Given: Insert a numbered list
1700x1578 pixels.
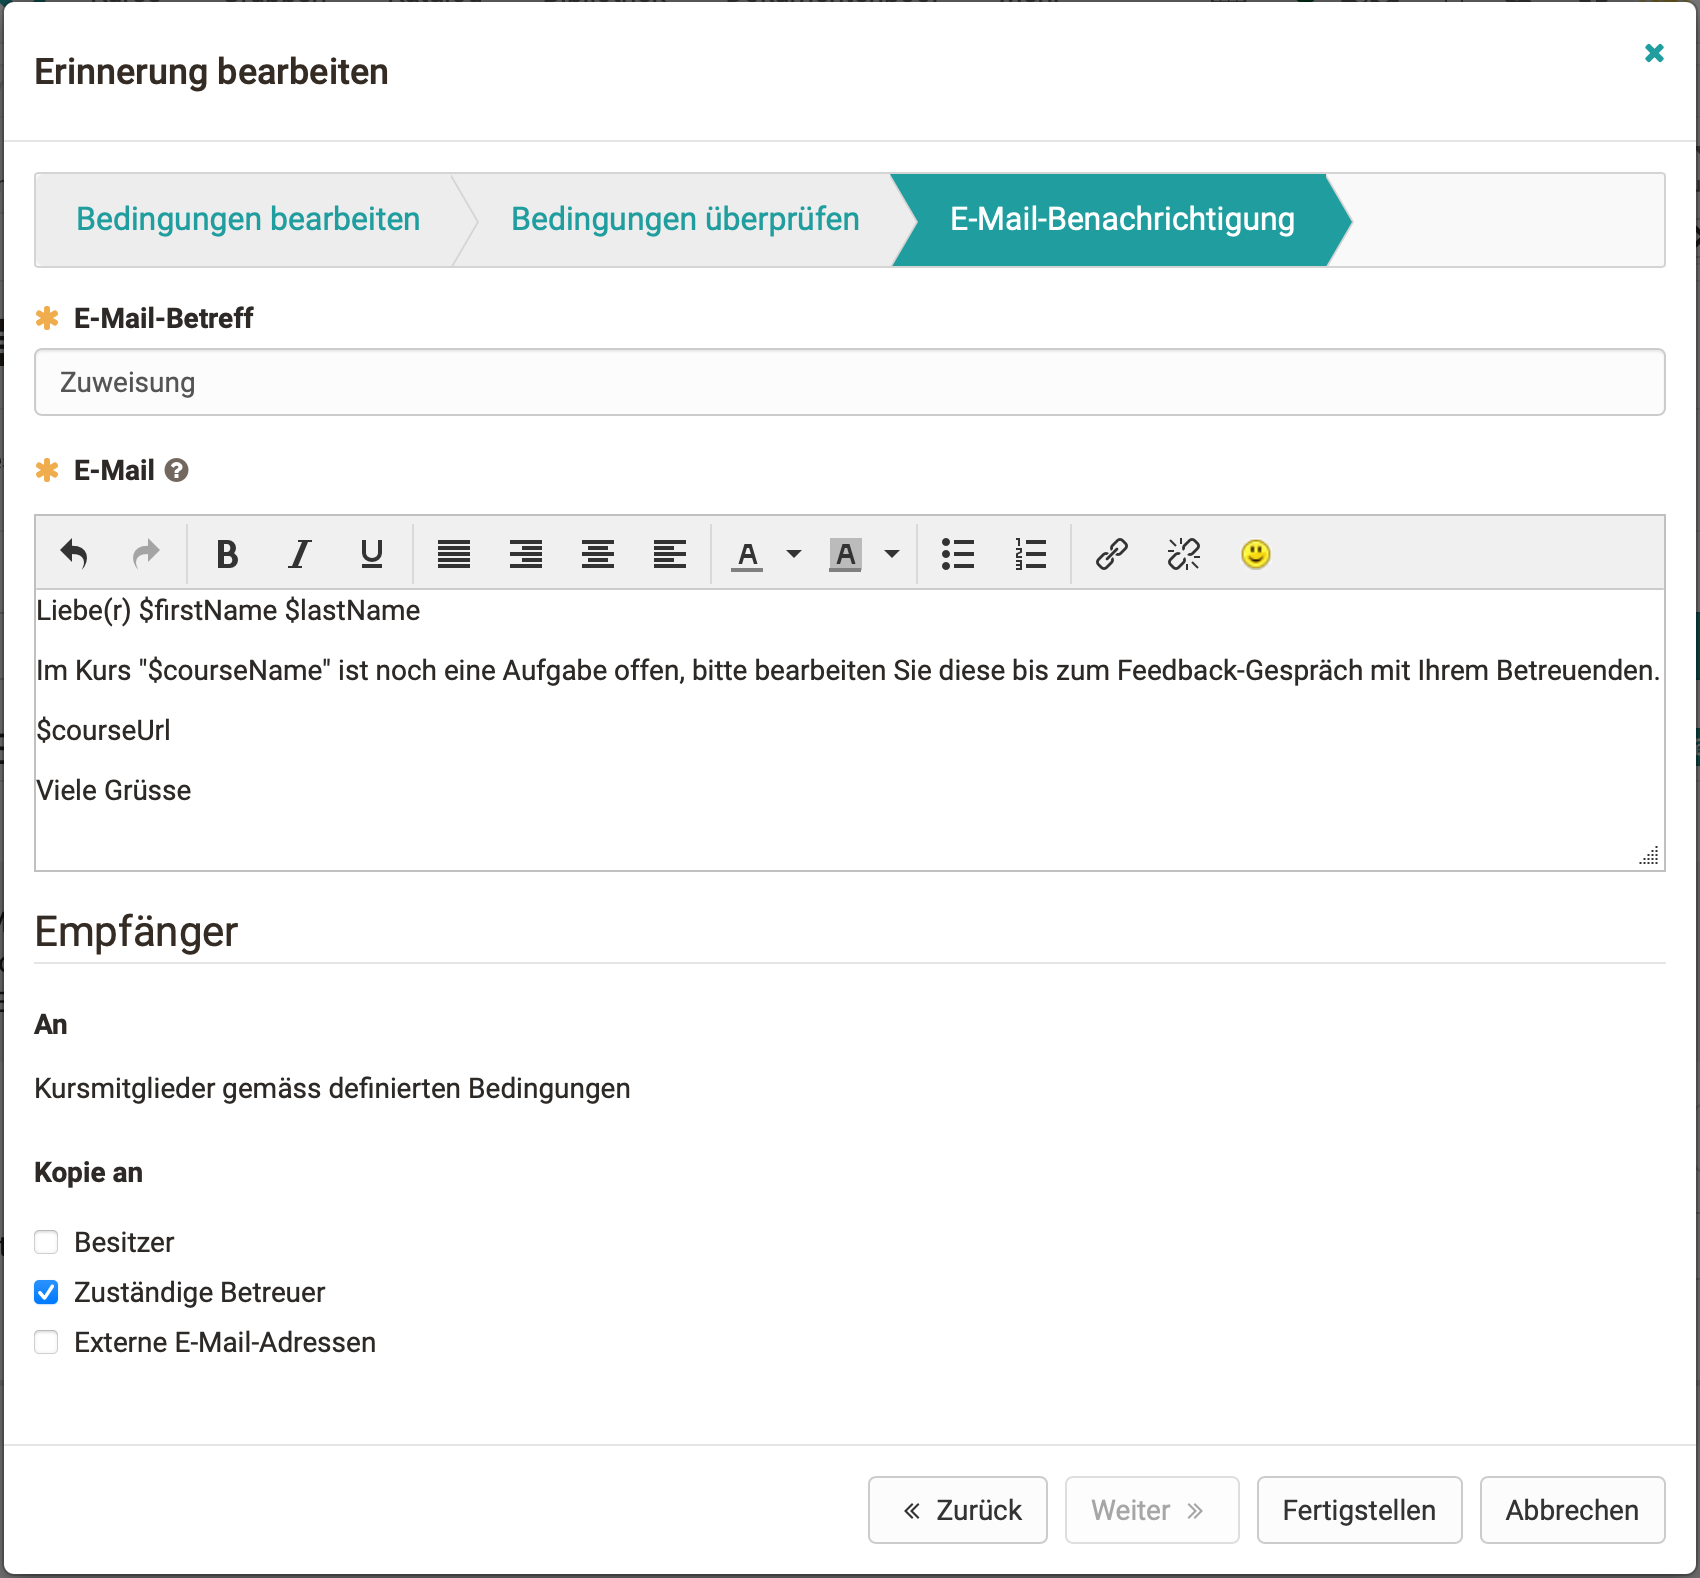Looking at the screenshot, I should pyautogui.click(x=1030, y=554).
